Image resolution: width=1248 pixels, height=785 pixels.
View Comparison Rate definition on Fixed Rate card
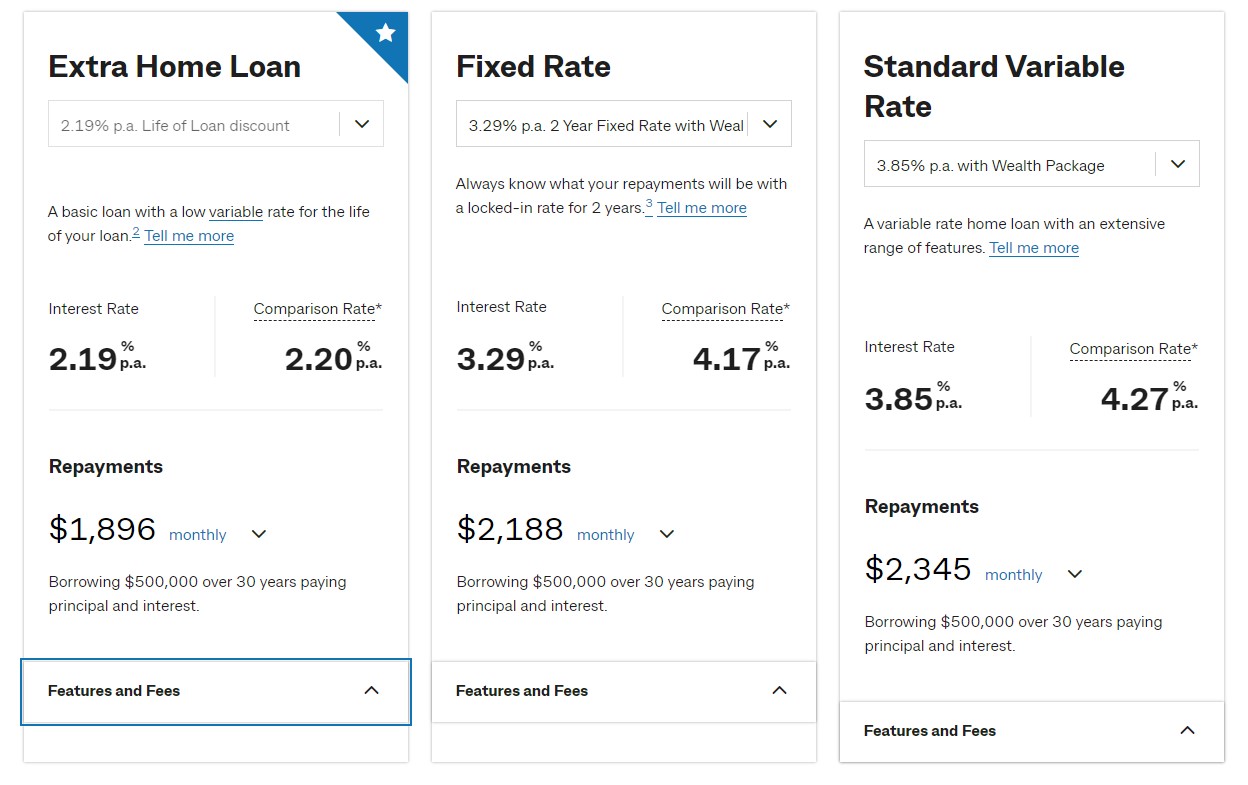(725, 307)
